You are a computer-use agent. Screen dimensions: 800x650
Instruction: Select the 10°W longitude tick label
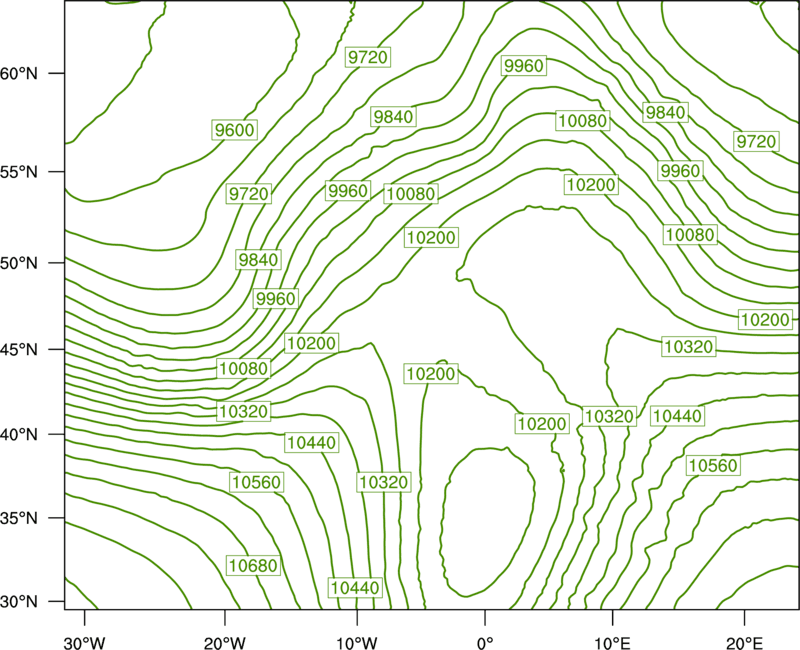(357, 643)
